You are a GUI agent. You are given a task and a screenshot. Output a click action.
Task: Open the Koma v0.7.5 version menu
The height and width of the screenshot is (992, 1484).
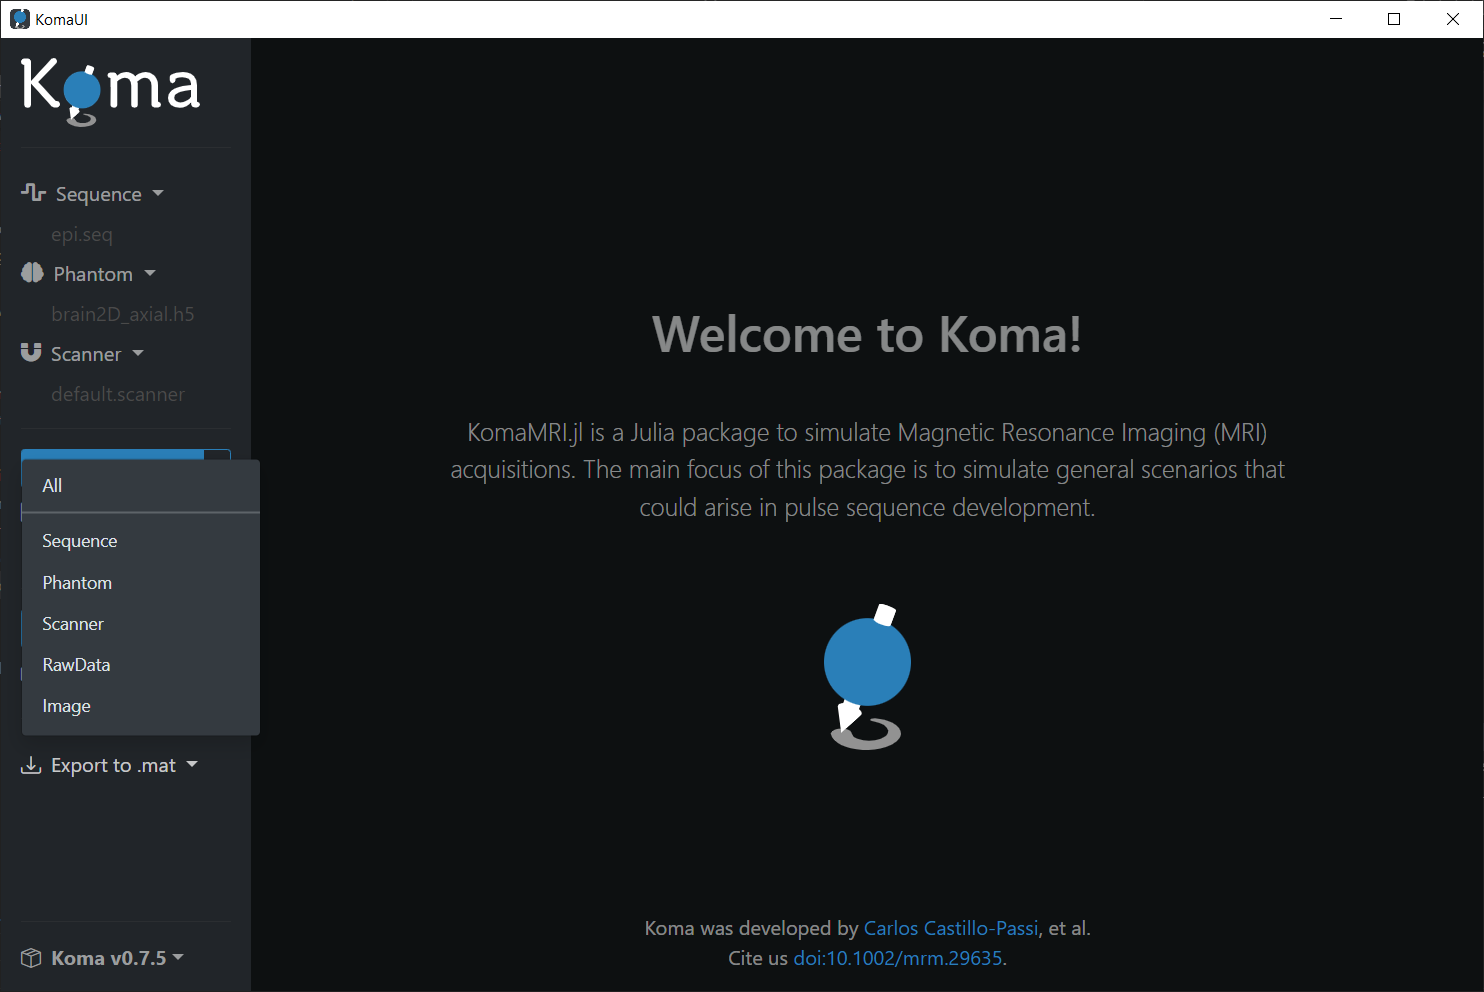point(178,957)
